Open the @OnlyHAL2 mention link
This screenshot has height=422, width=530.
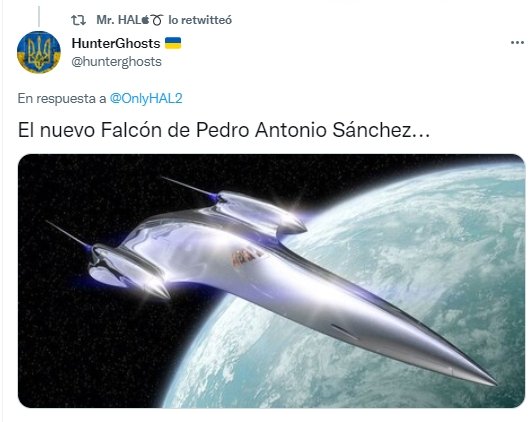(146, 98)
